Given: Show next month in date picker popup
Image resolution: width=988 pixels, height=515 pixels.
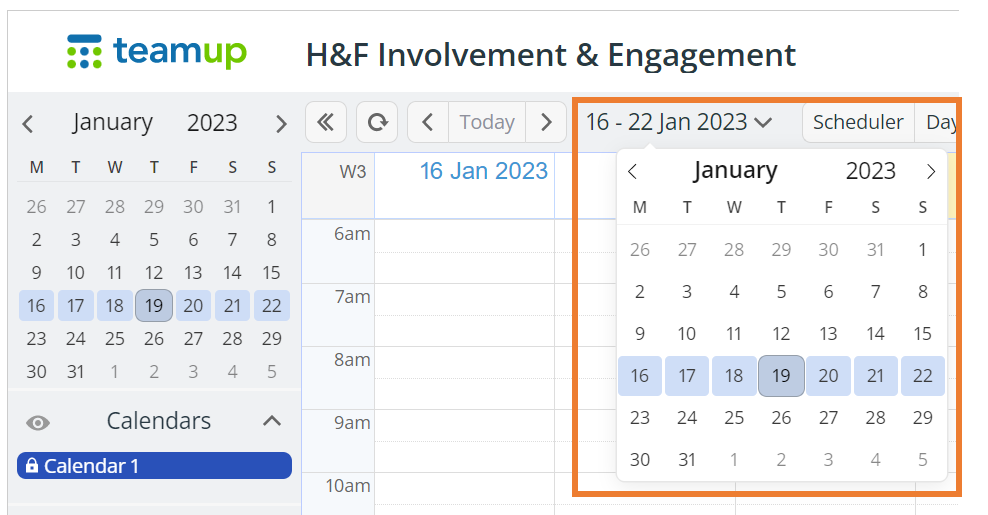Looking at the screenshot, I should 931,171.
